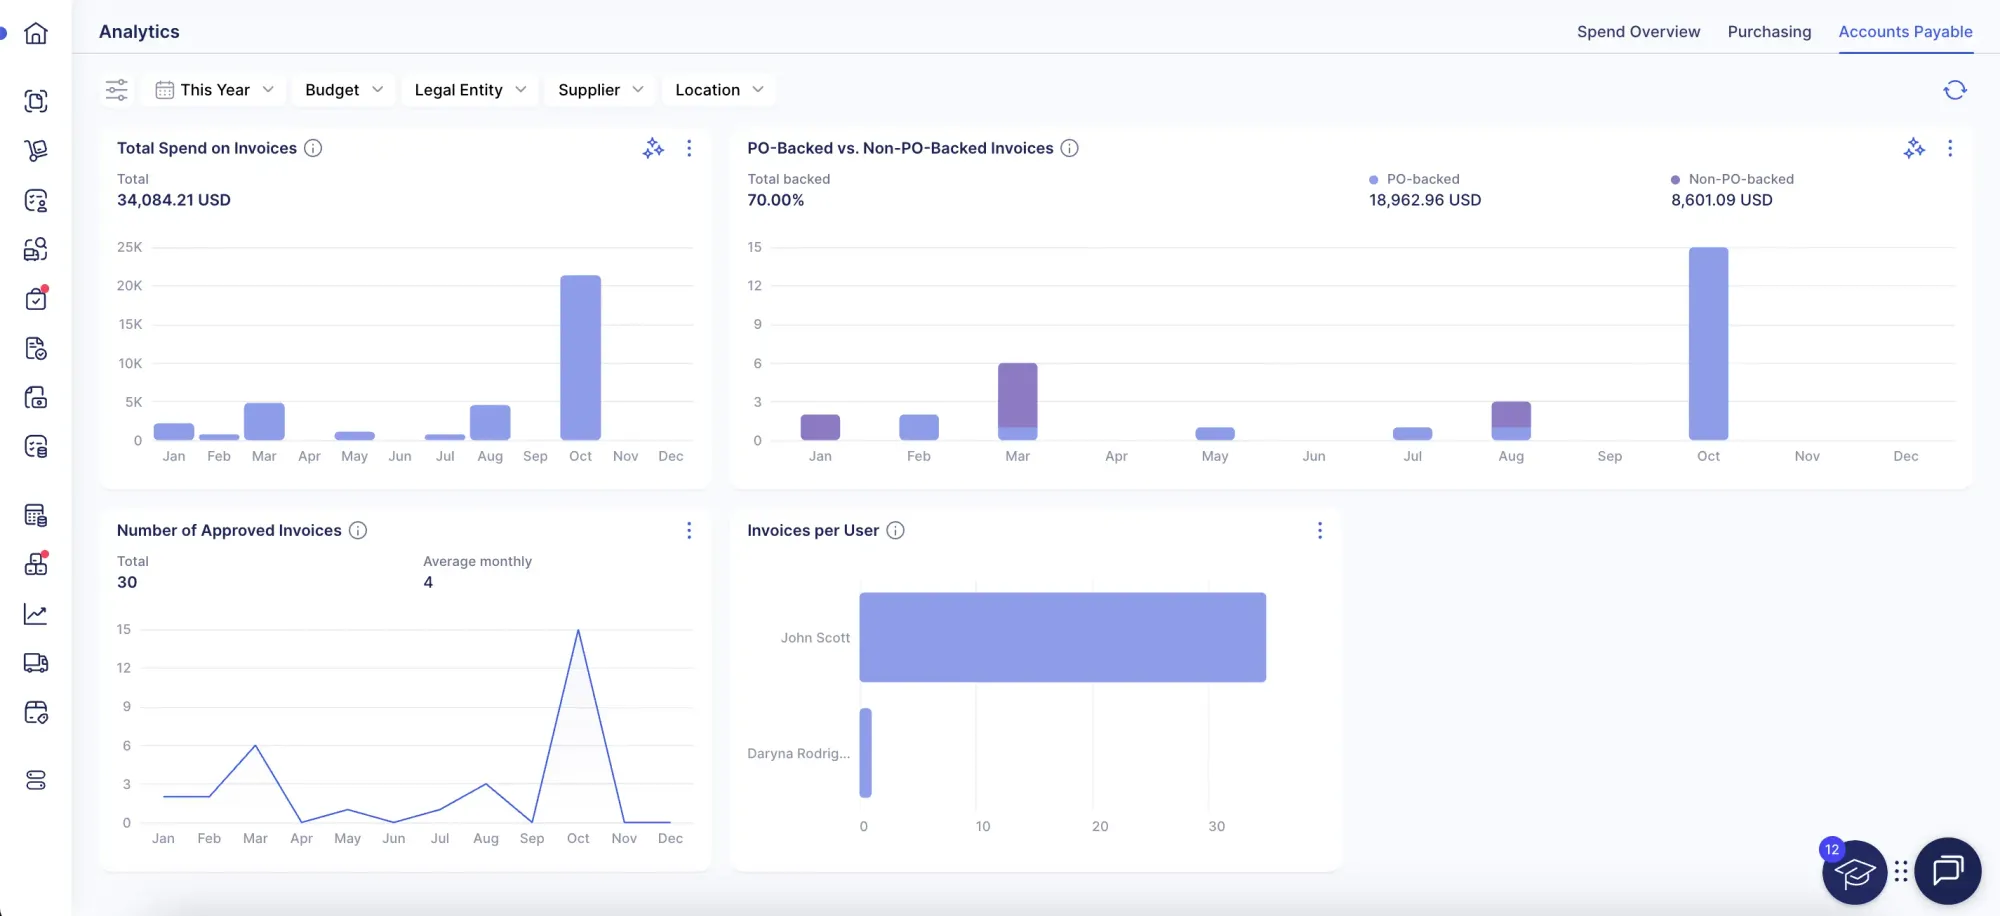This screenshot has width=2000, height=916.
Task: Expand the Legal Entity filter dropdown
Action: (469, 90)
